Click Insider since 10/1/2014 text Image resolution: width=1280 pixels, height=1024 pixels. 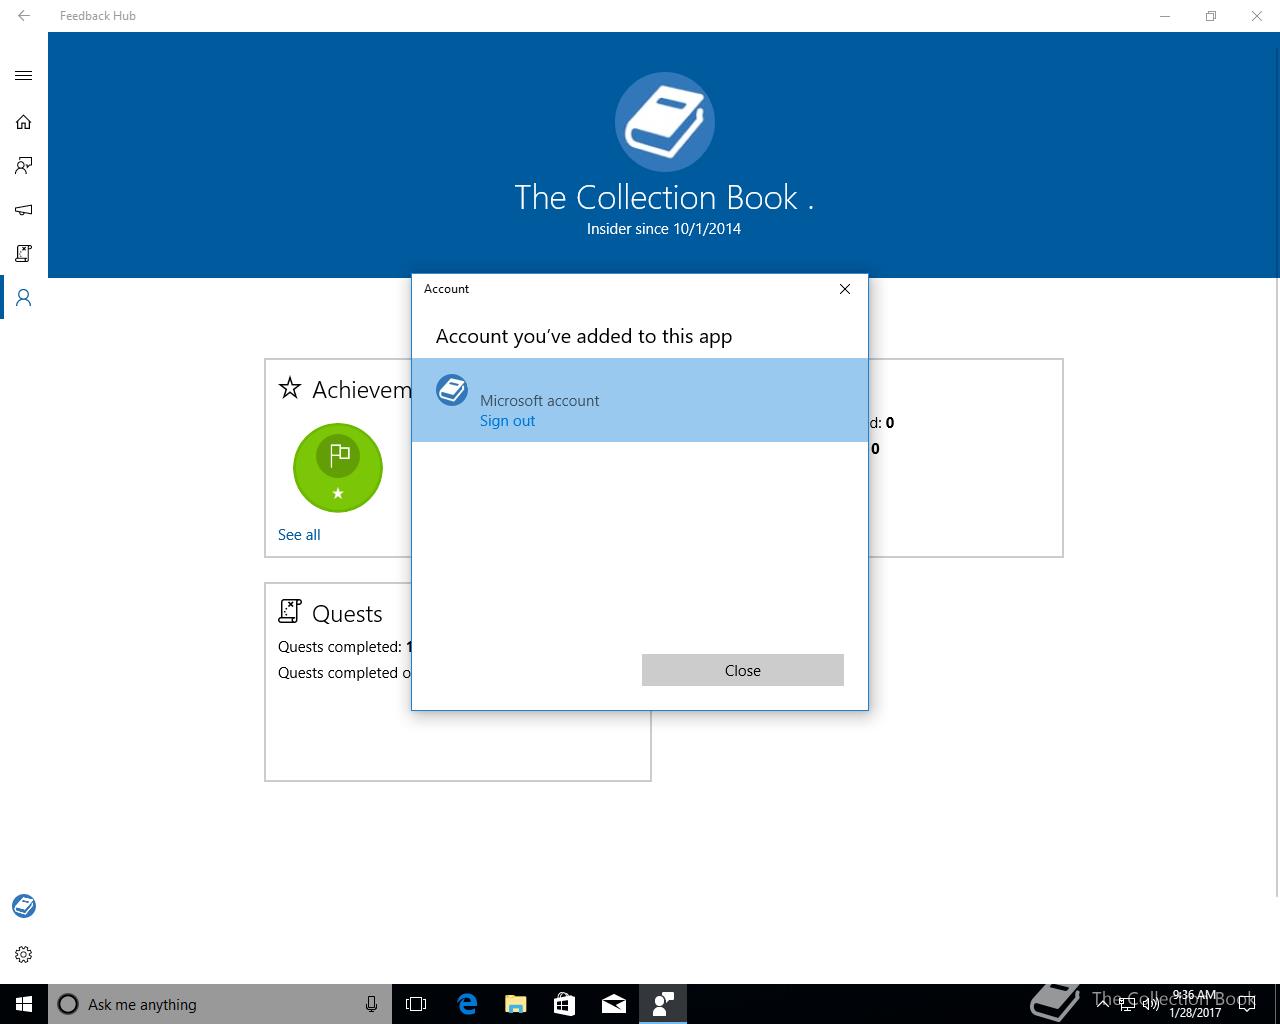[664, 229]
